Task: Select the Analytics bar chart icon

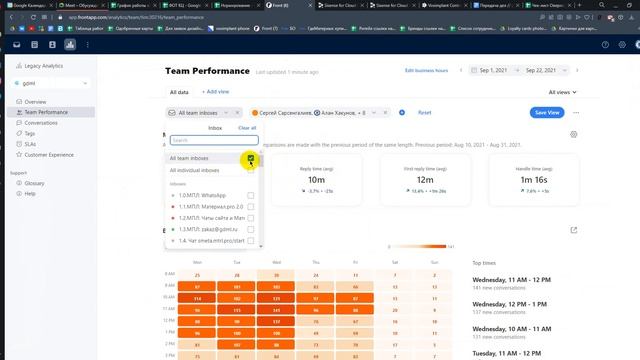Action: pyautogui.click(x=70, y=45)
